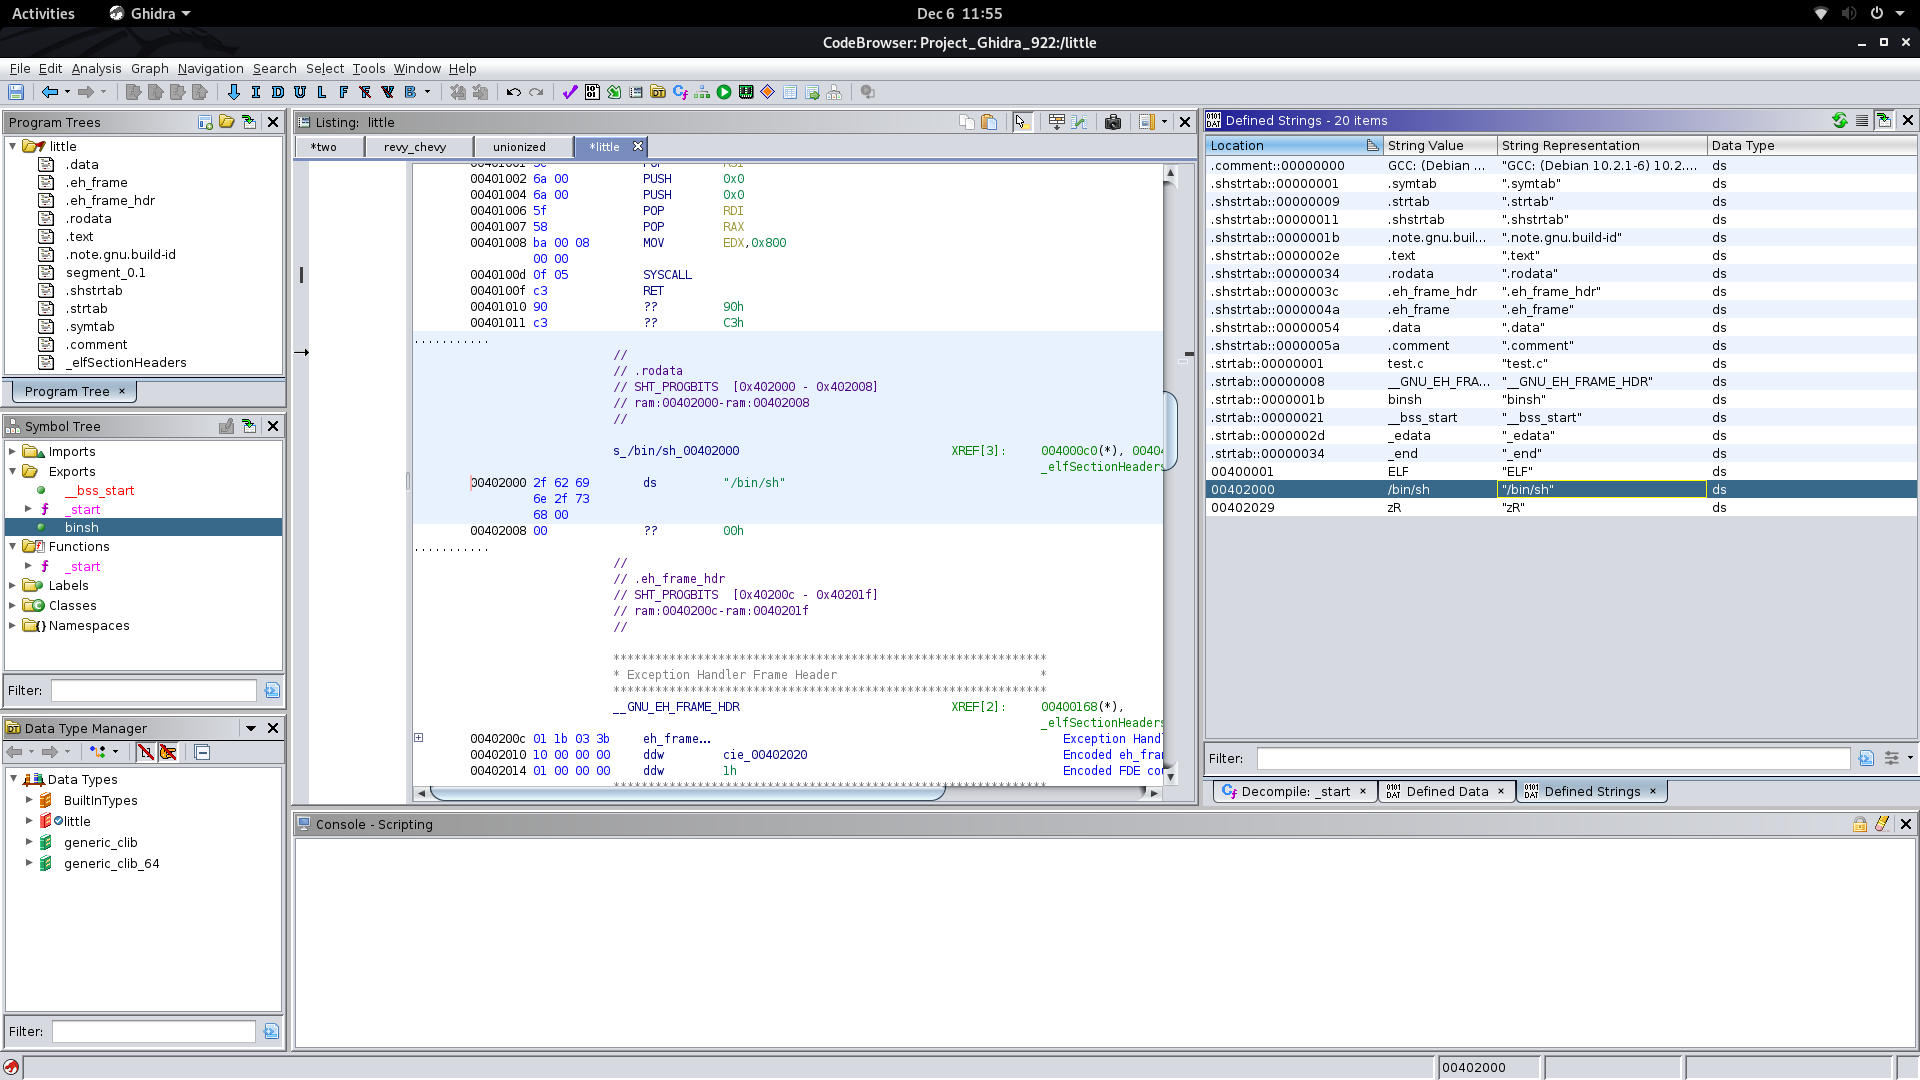This screenshot has height=1080, width=1920.
Task: Open the Analysis menu
Action: pyautogui.click(x=96, y=68)
